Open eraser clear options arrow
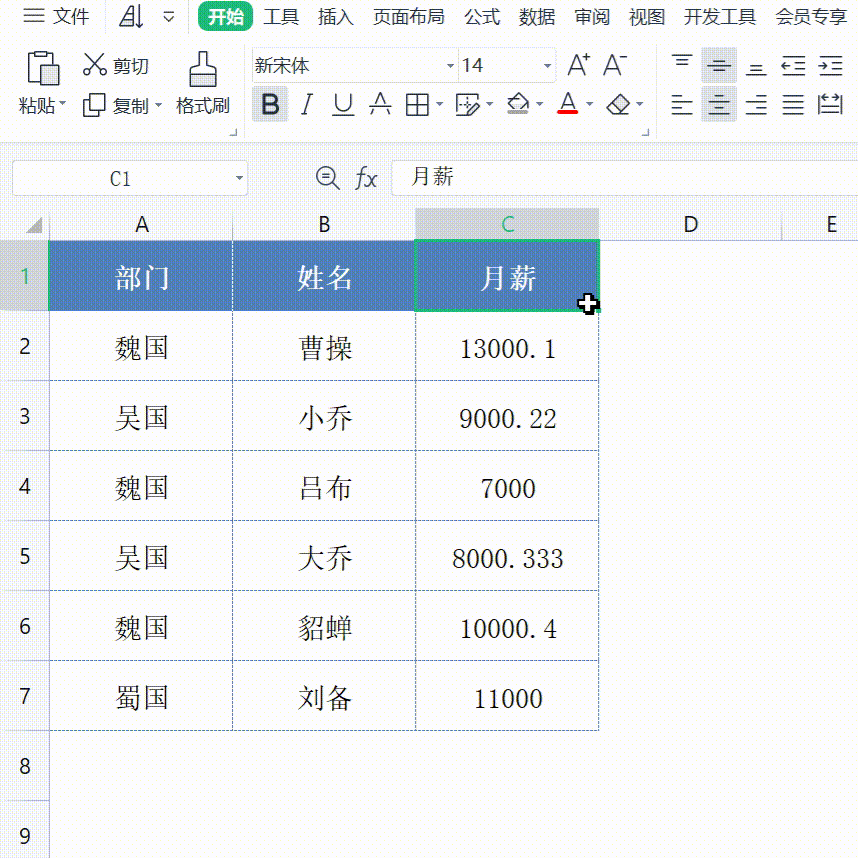Screen dimensions: 858x858 [x=640, y=104]
